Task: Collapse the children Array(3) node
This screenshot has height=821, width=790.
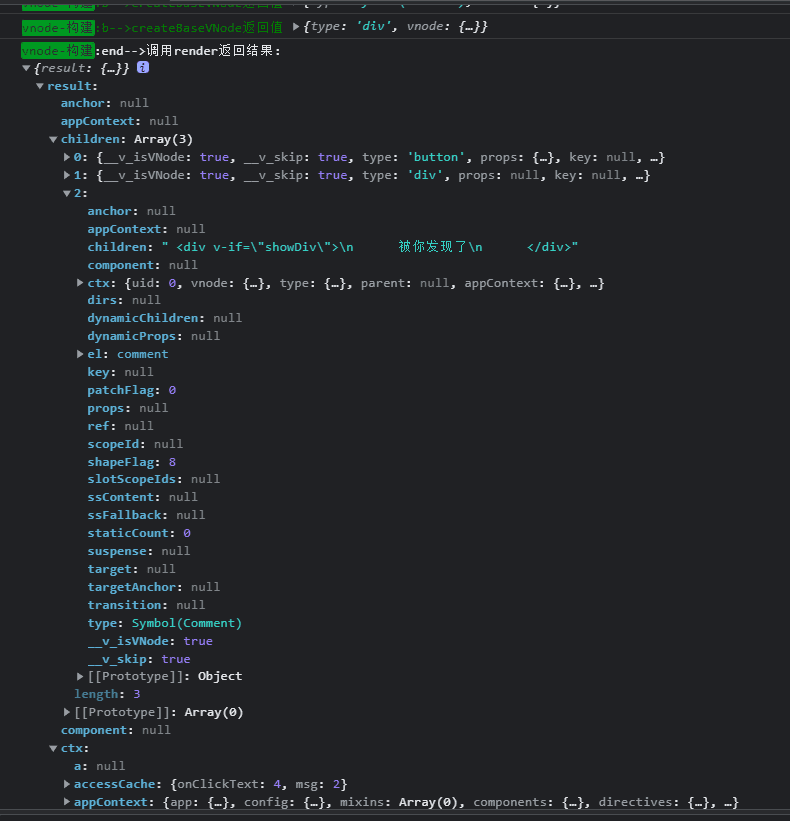Action: (54, 139)
